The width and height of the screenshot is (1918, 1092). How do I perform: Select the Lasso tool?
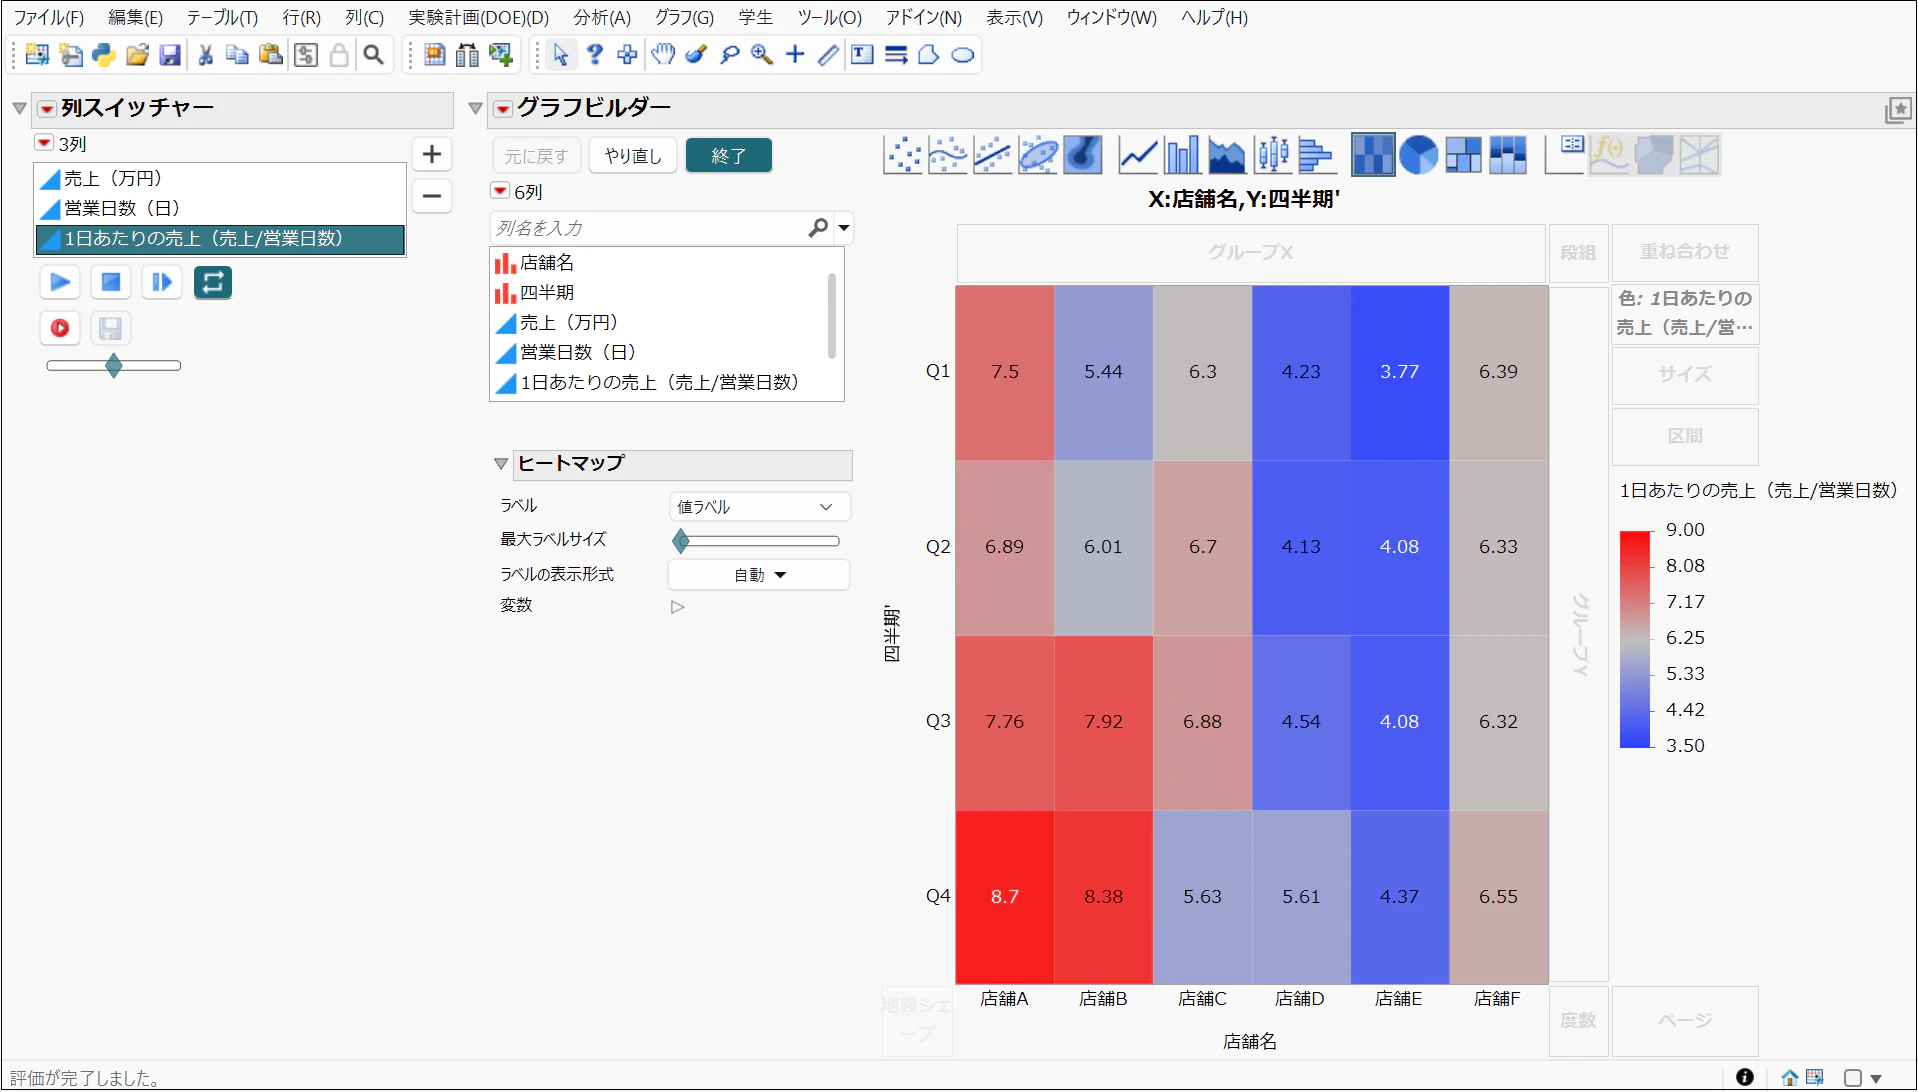730,55
